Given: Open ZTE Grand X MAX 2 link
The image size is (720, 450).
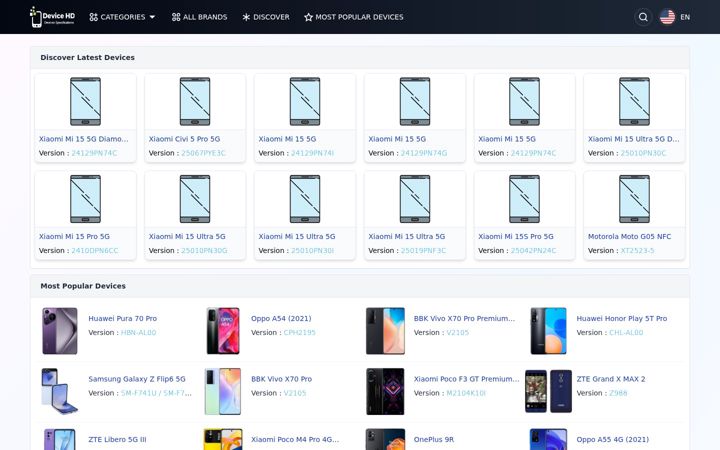Looking at the screenshot, I should coord(611,379).
